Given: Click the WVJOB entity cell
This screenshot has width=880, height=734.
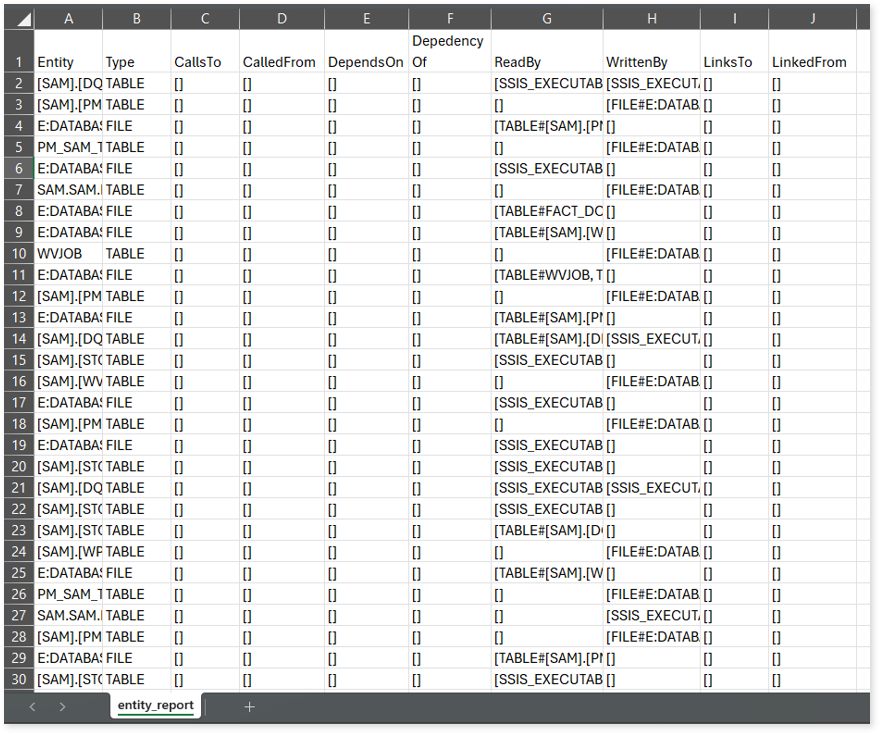Looking at the screenshot, I should [x=68, y=254].
